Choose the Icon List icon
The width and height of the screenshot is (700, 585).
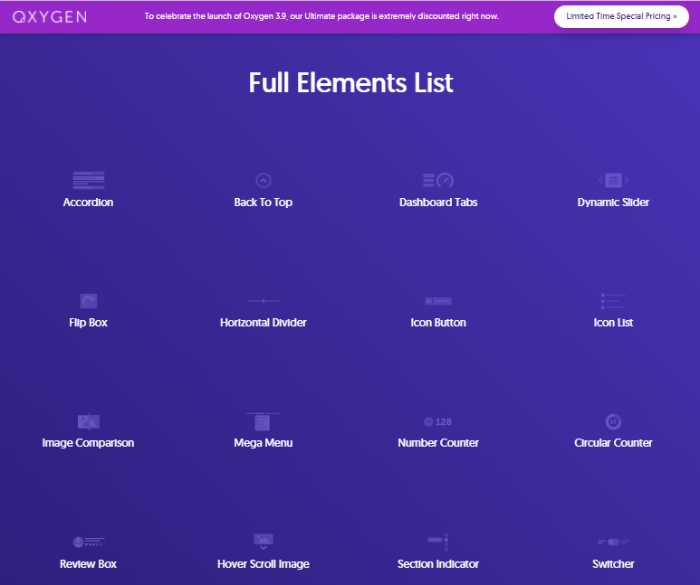point(613,300)
